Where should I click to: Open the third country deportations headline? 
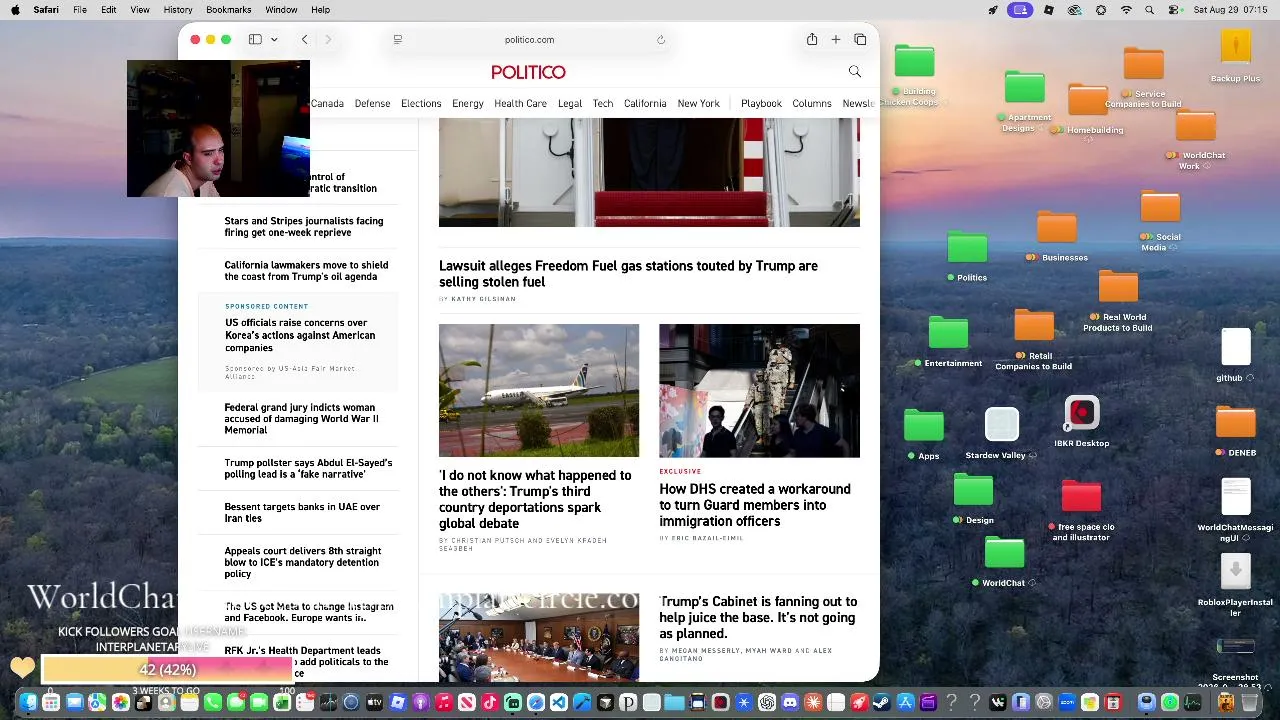pos(535,499)
